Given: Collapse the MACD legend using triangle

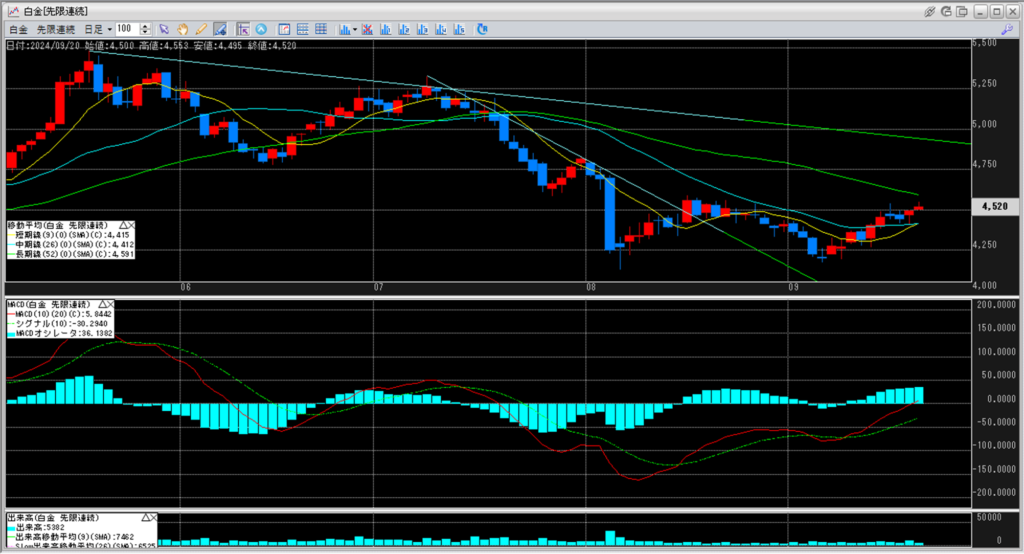Looking at the screenshot, I should pyautogui.click(x=101, y=304).
